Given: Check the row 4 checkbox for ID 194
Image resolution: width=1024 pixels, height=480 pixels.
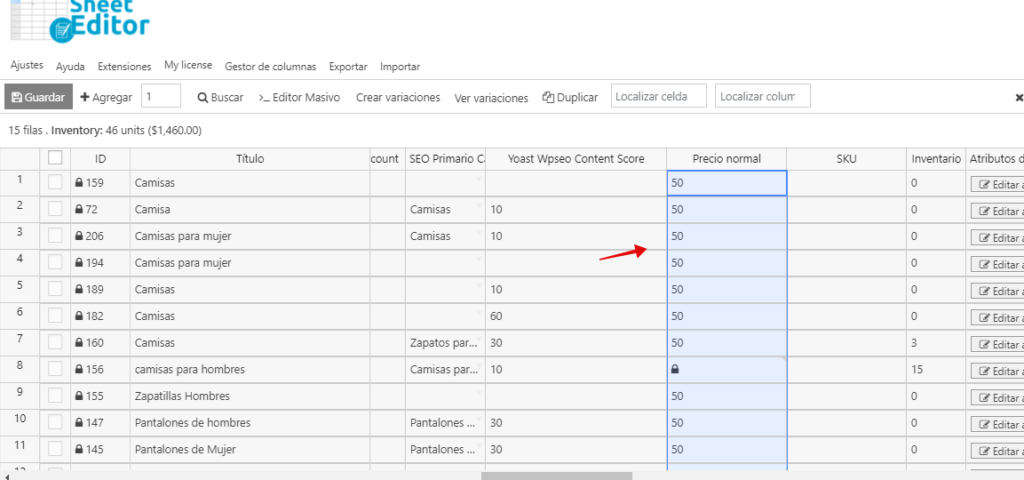Looking at the screenshot, I should (x=56, y=262).
